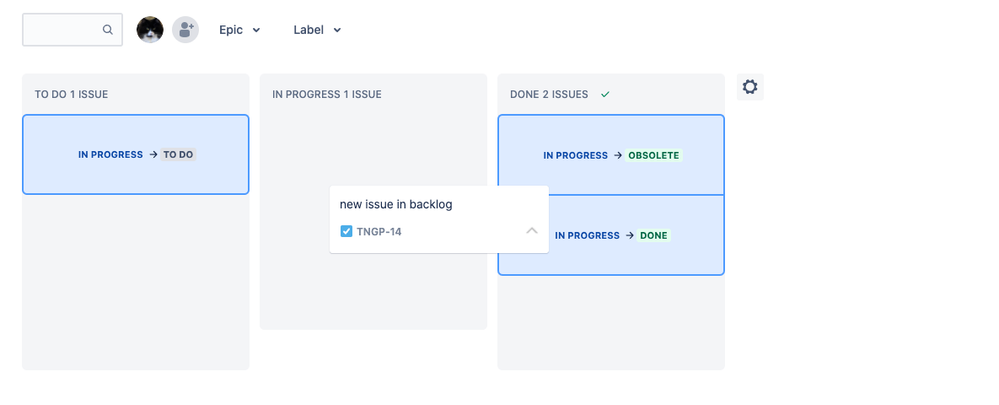999x405 pixels.
Task: Click the arrow in In Progress to To Do
Action: click(x=153, y=155)
